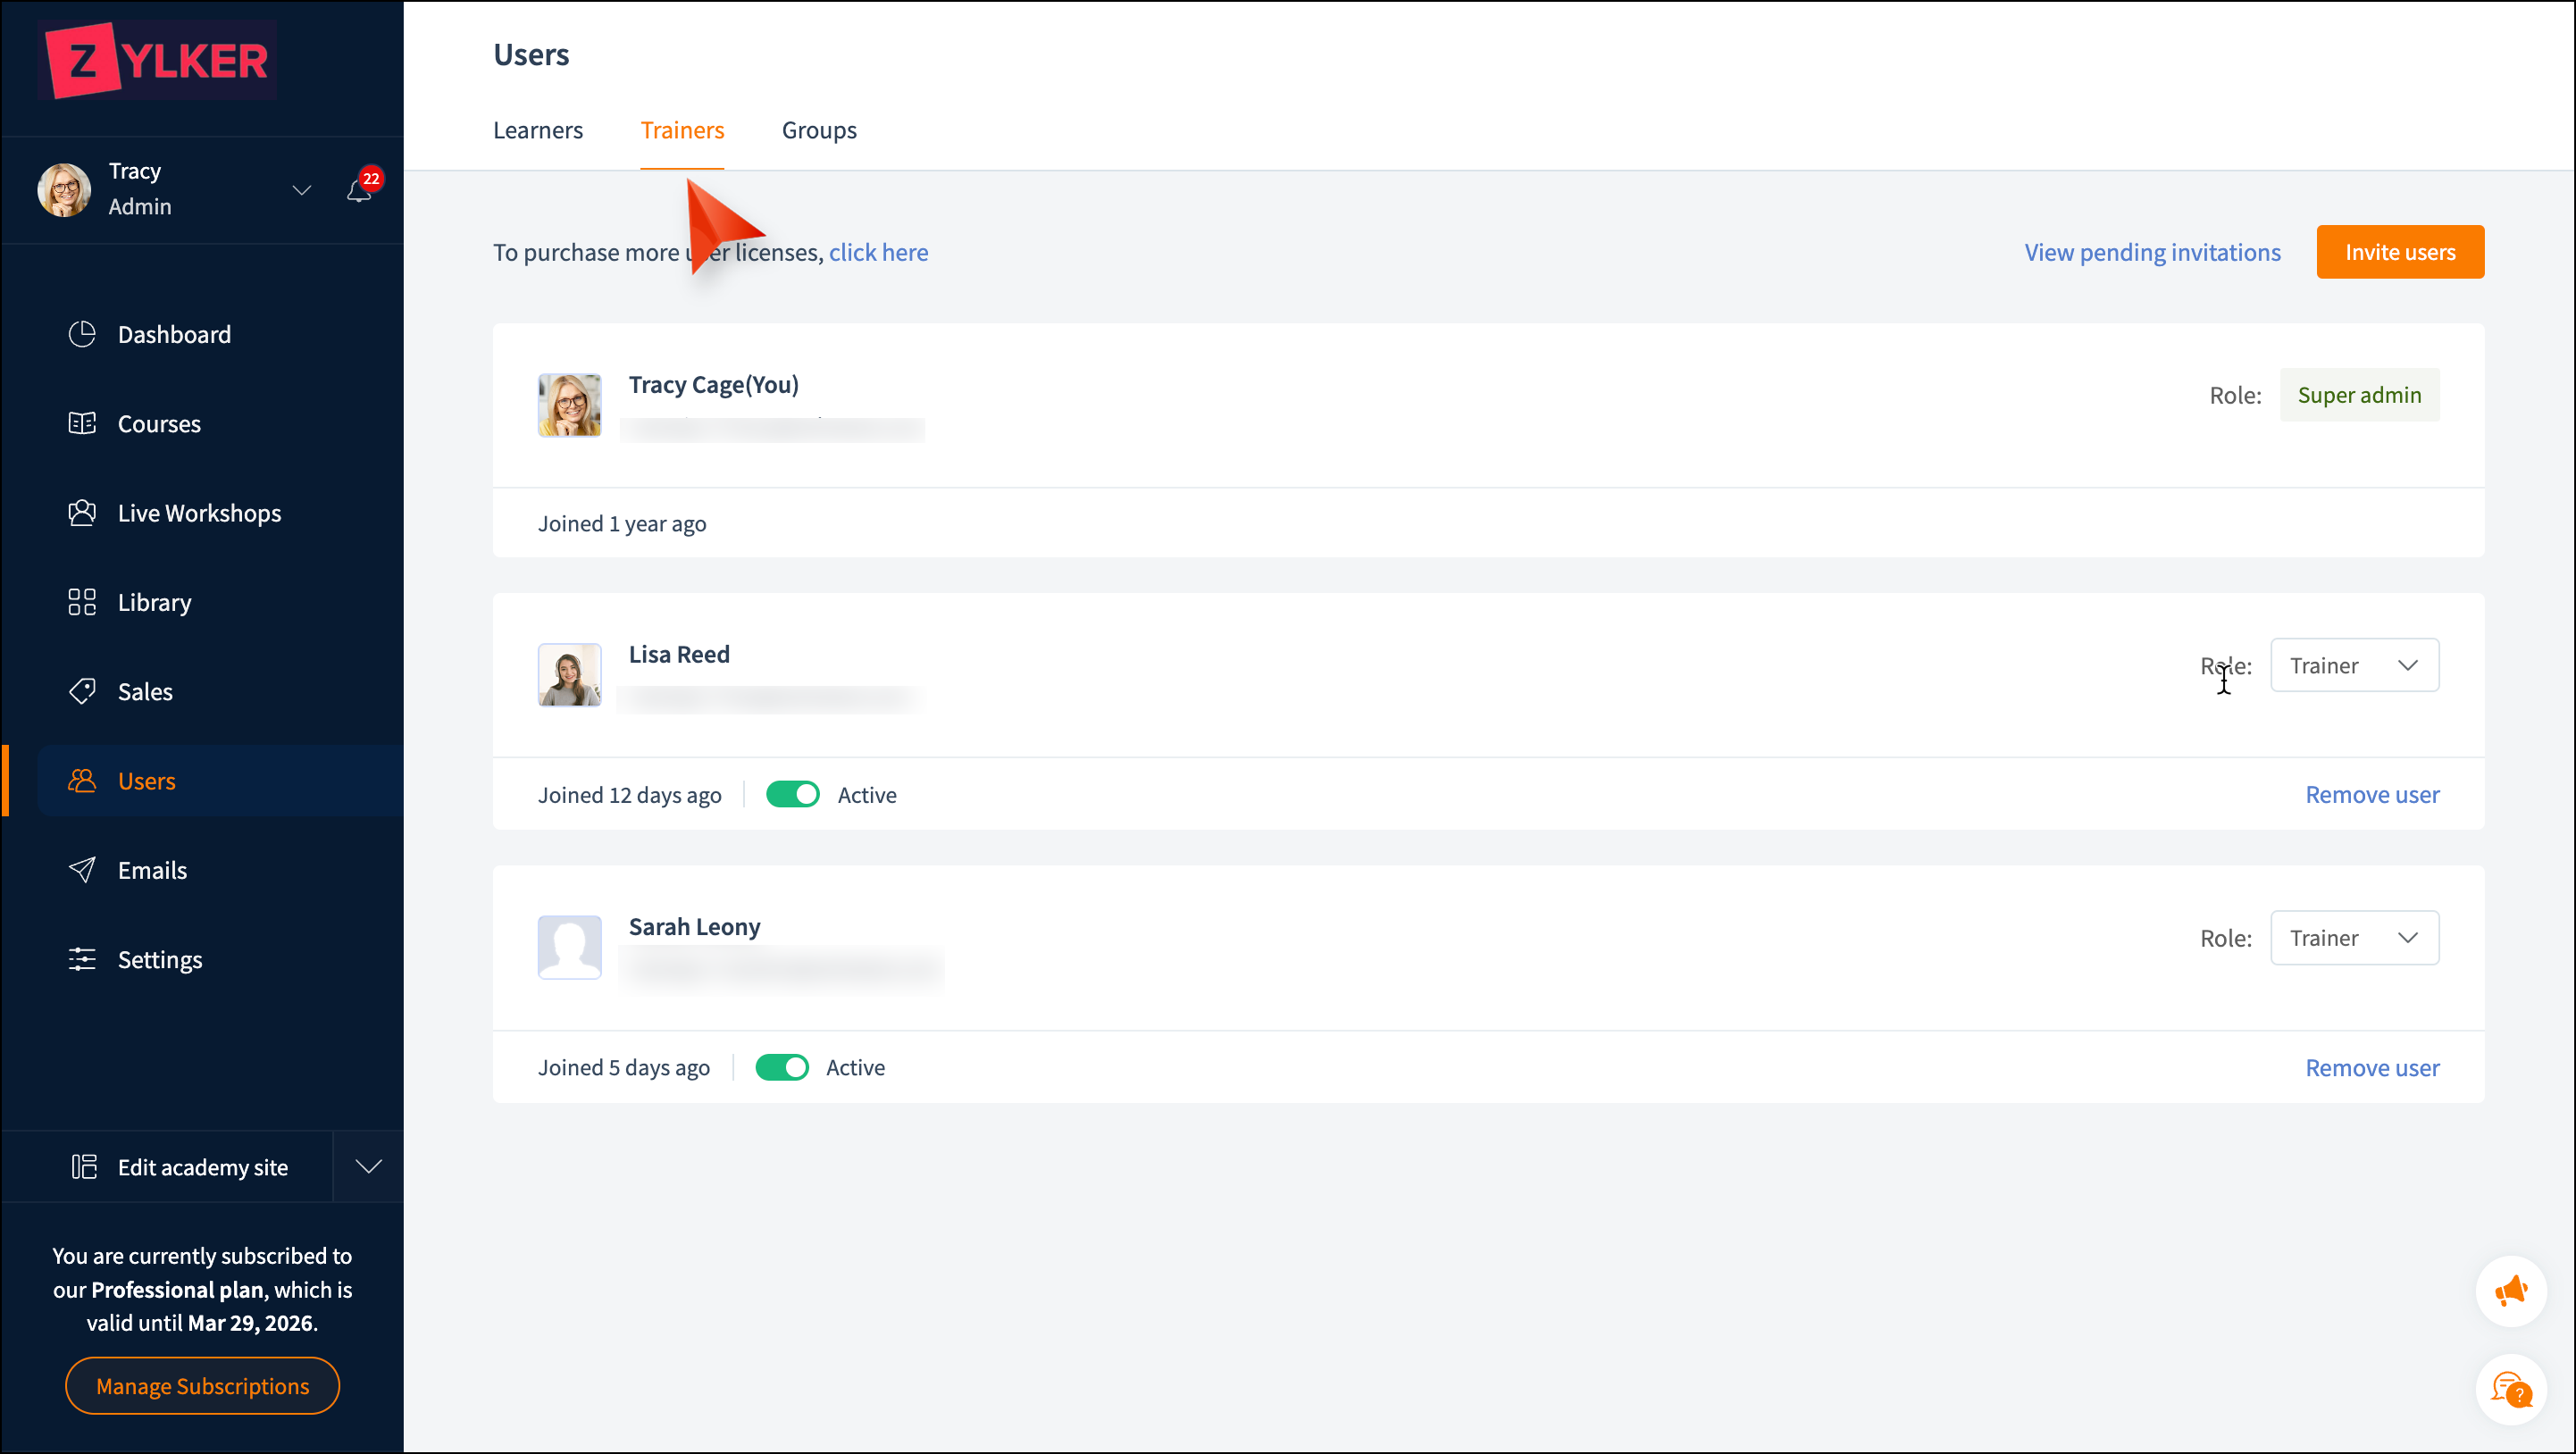This screenshot has width=2576, height=1454.
Task: Open Dashboard from the sidebar icon
Action: (x=82, y=334)
